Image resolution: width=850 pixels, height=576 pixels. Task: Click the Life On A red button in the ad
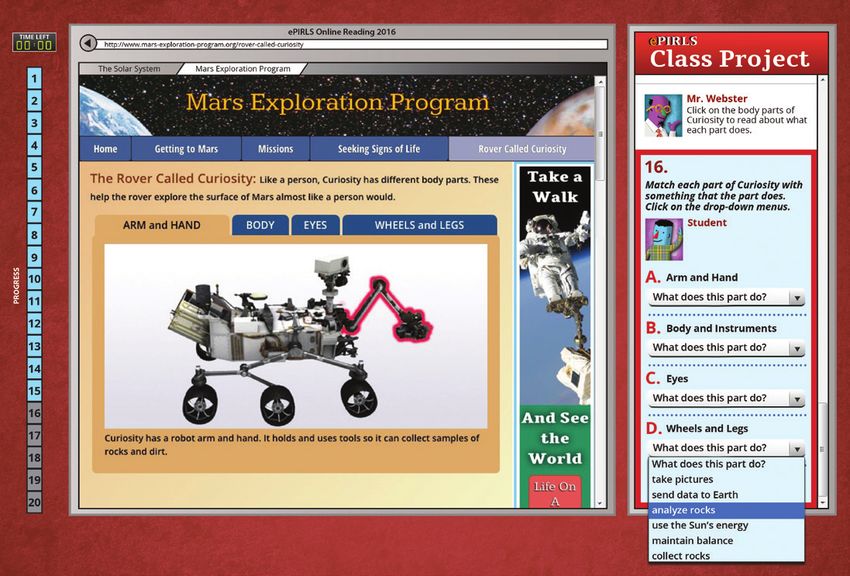(555, 492)
